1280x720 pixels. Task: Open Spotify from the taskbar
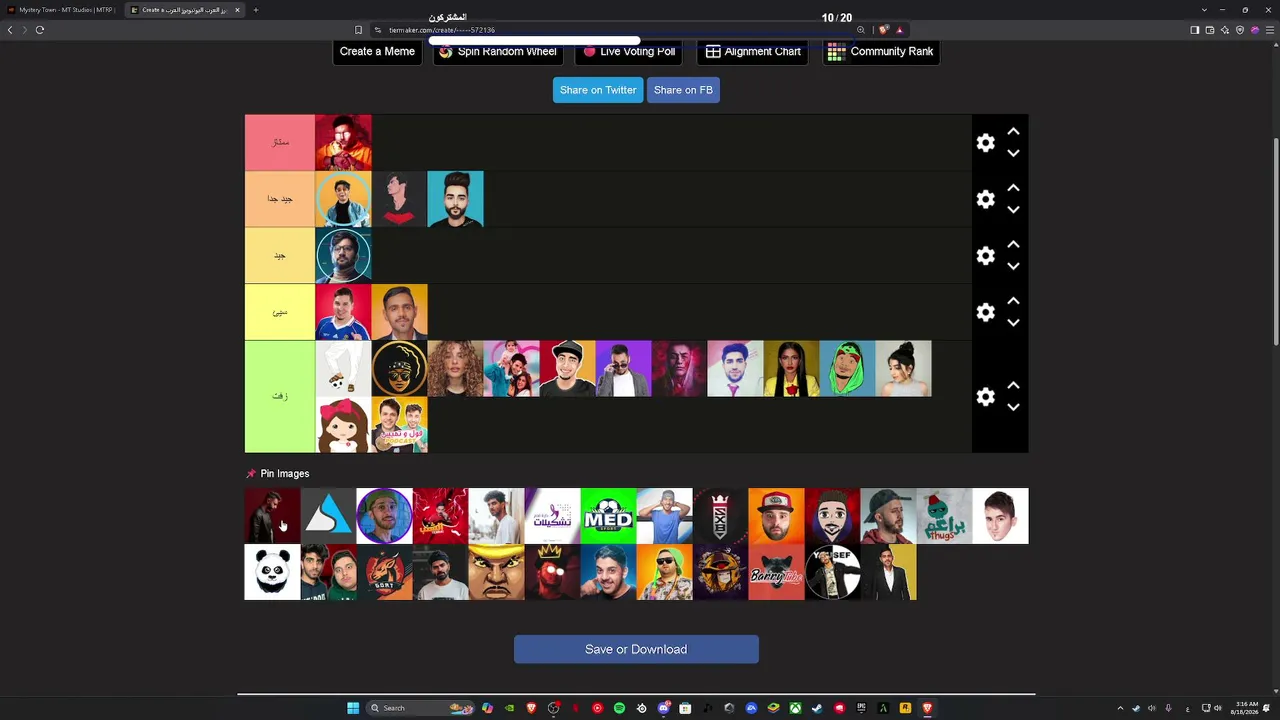pyautogui.click(x=619, y=708)
